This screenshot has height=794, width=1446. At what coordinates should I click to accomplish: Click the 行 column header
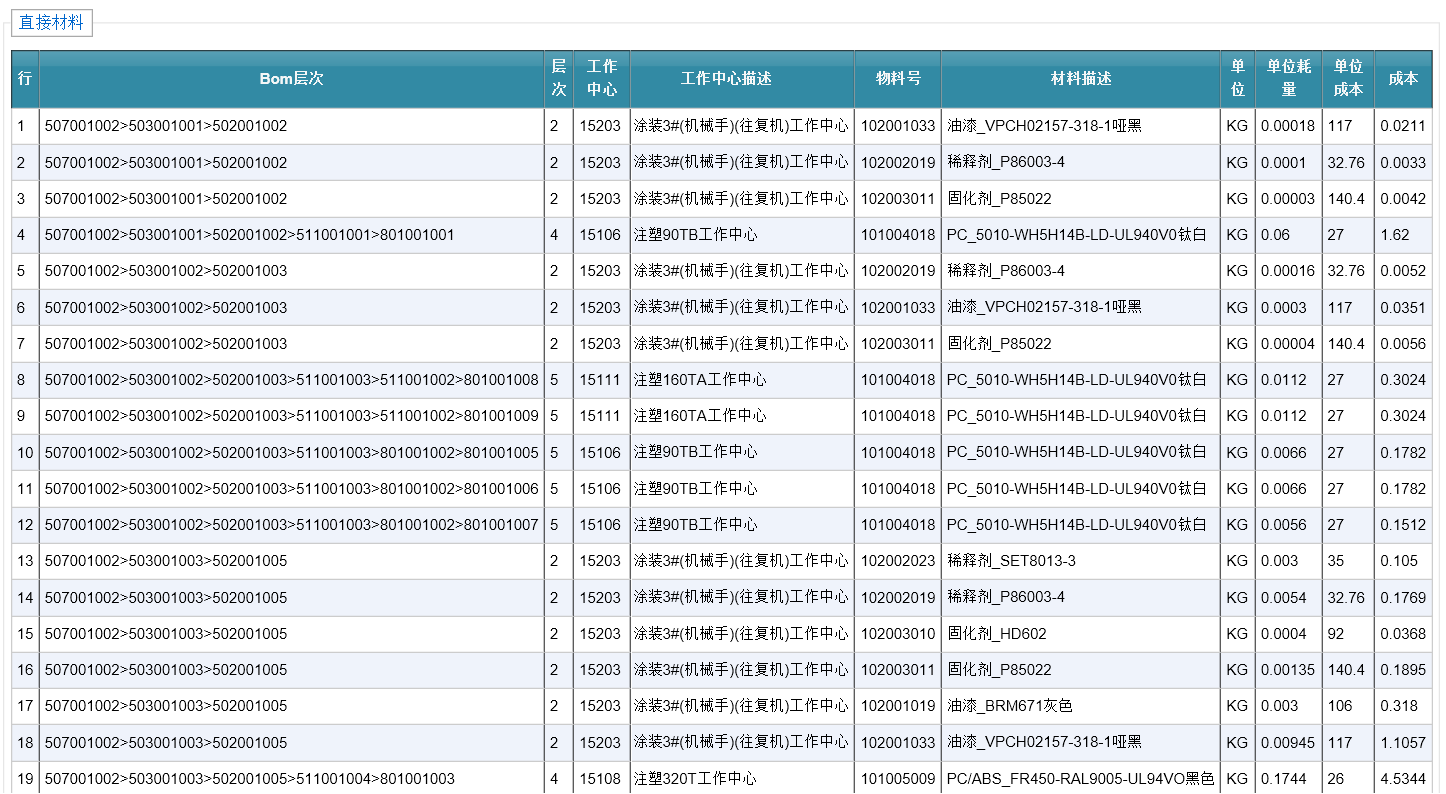tap(25, 78)
